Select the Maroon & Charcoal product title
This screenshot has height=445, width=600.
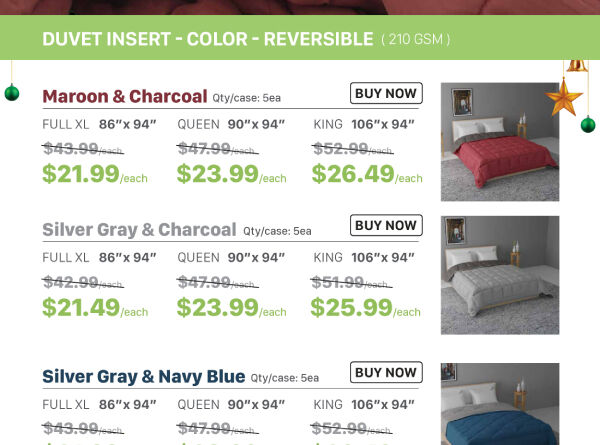tap(125, 96)
